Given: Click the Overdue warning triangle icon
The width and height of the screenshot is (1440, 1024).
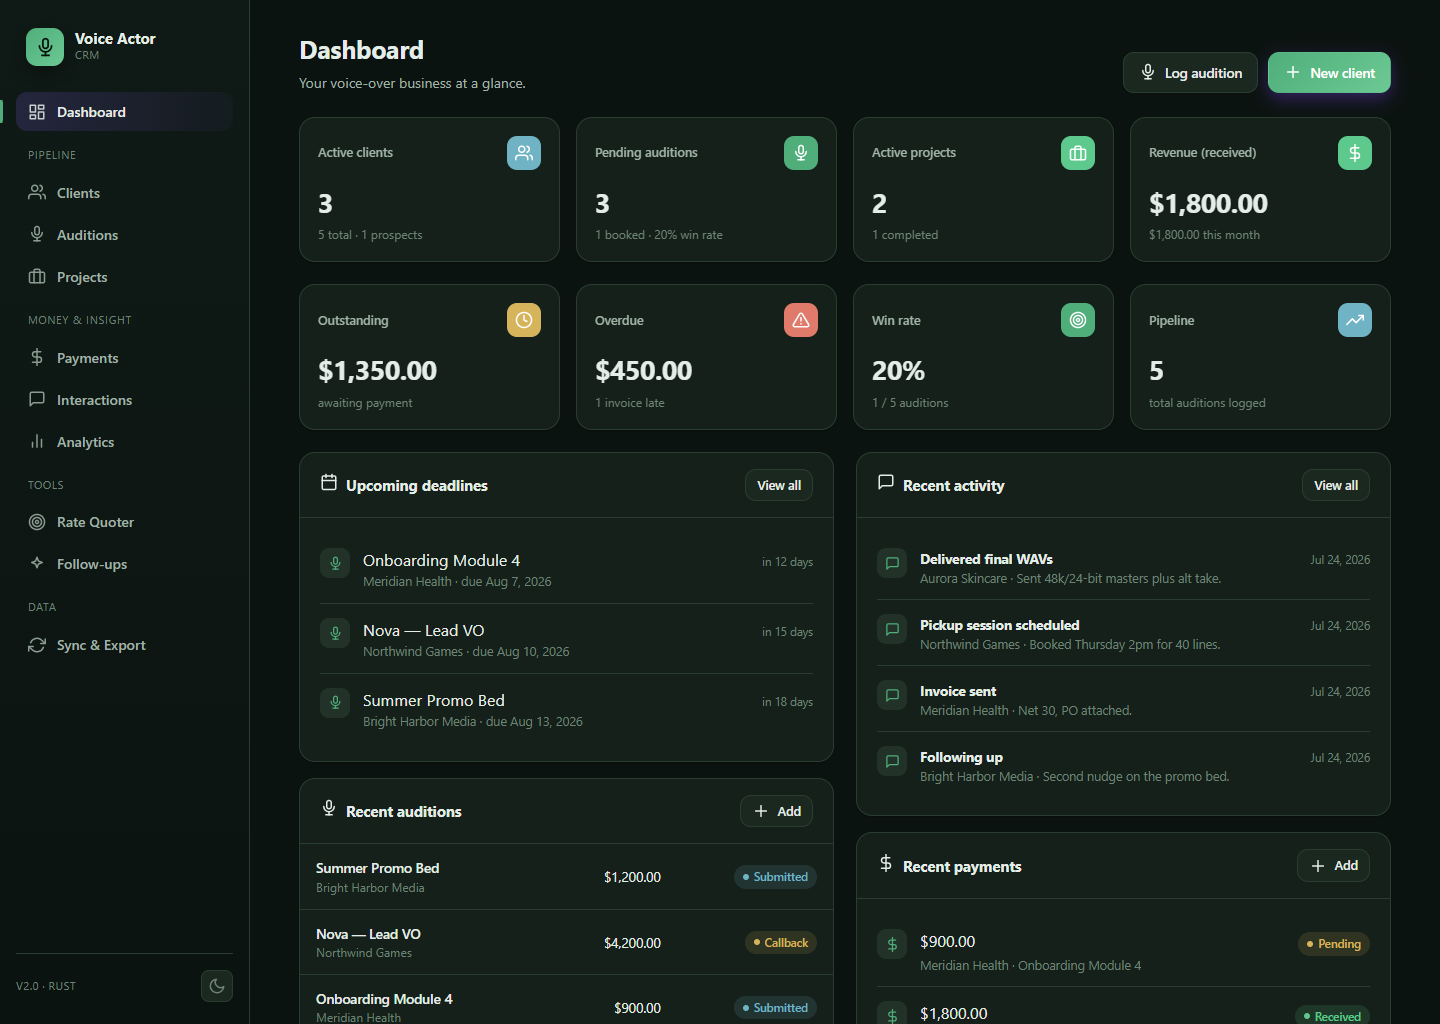Looking at the screenshot, I should click(801, 320).
